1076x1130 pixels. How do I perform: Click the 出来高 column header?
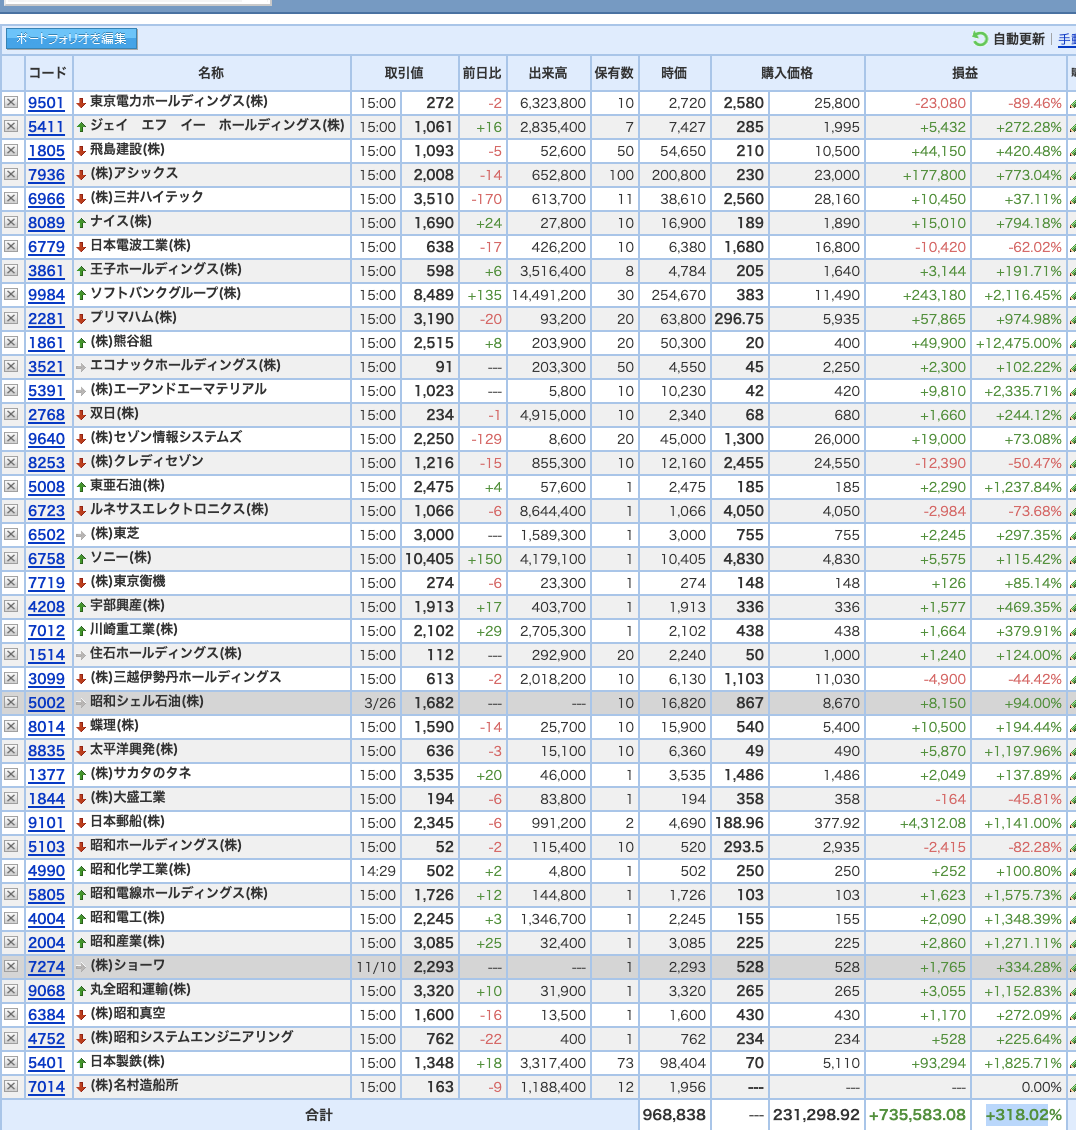click(x=548, y=73)
